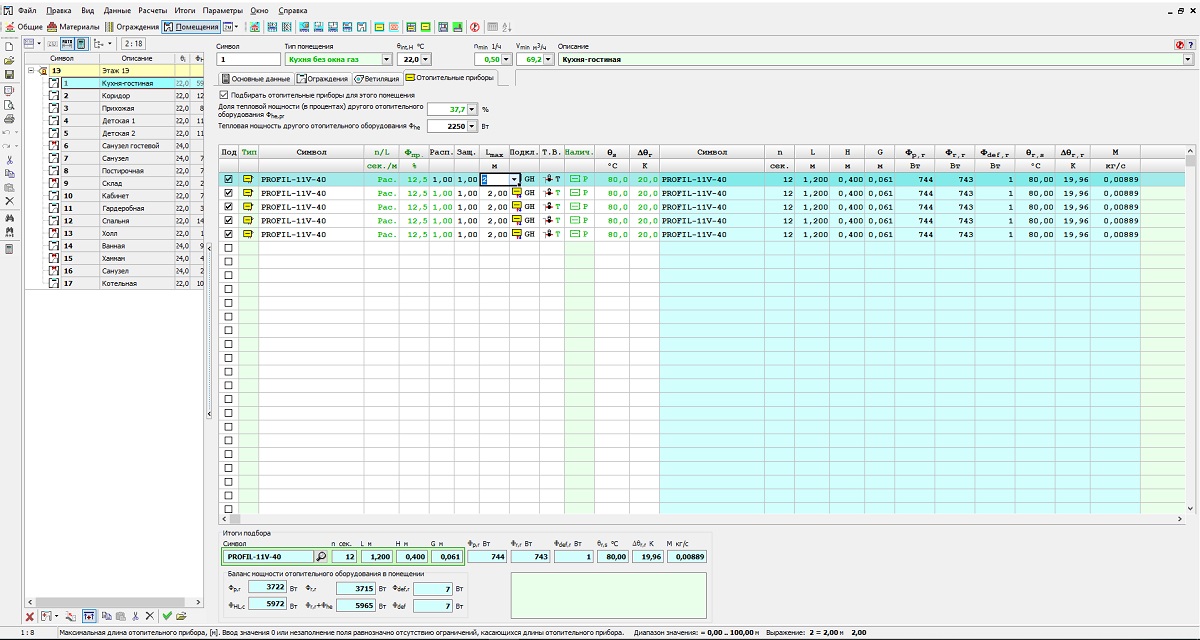1200x640 pixels.
Task: Click the Символ input field containing 1
Action: (x=248, y=60)
